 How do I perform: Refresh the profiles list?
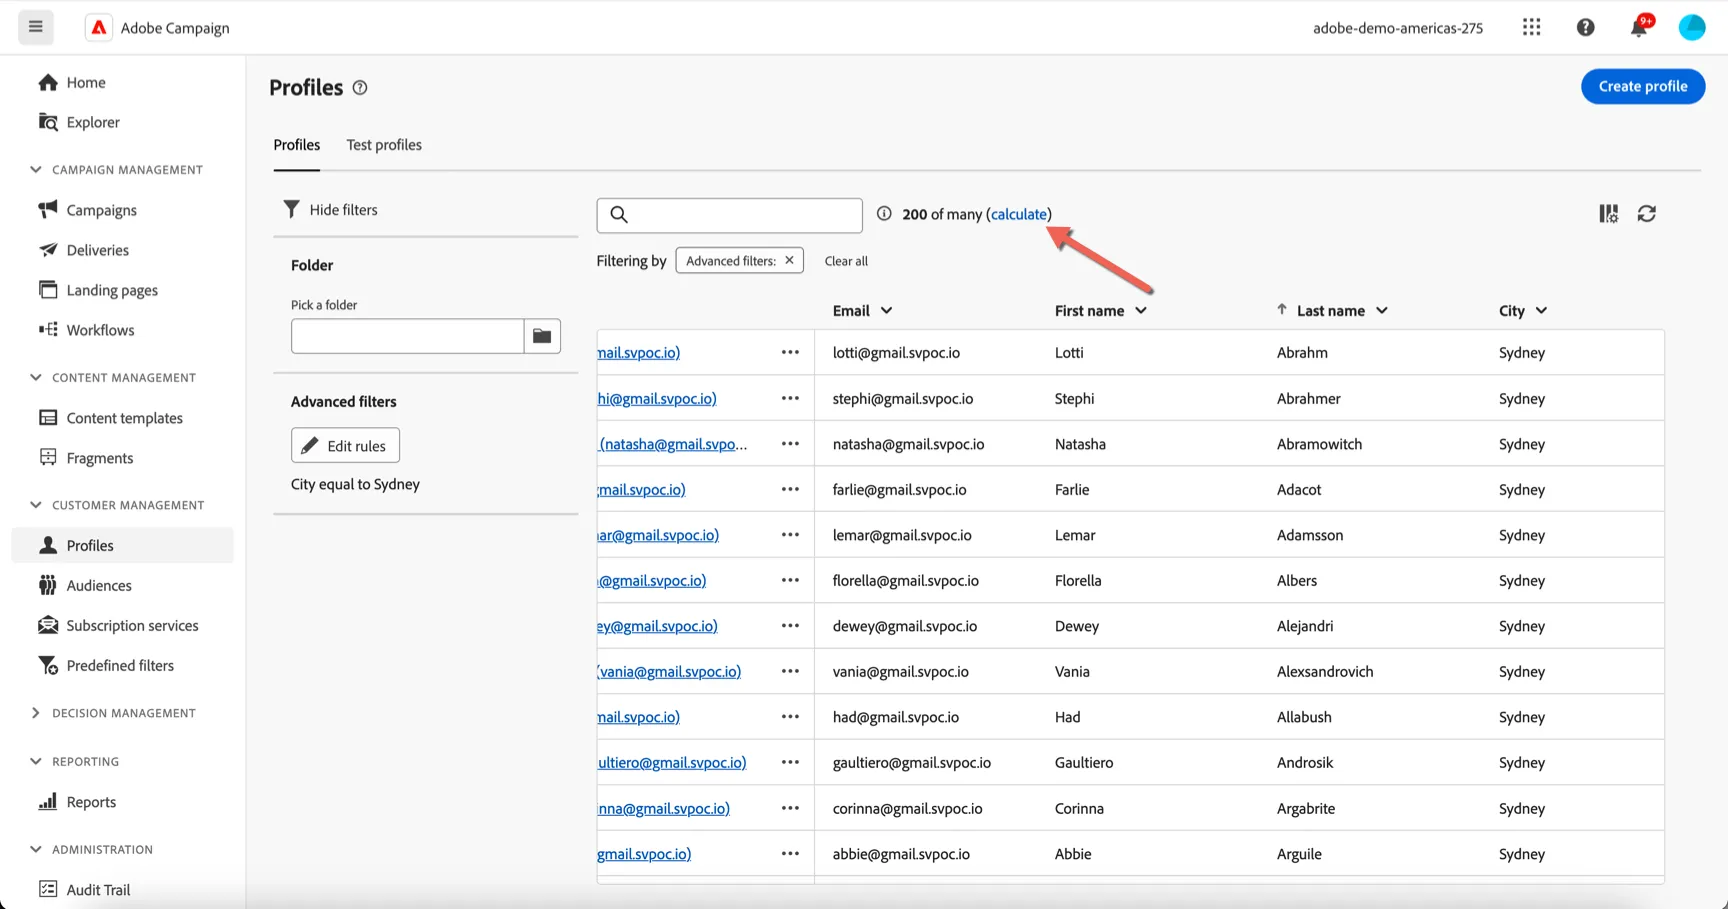[x=1647, y=214]
